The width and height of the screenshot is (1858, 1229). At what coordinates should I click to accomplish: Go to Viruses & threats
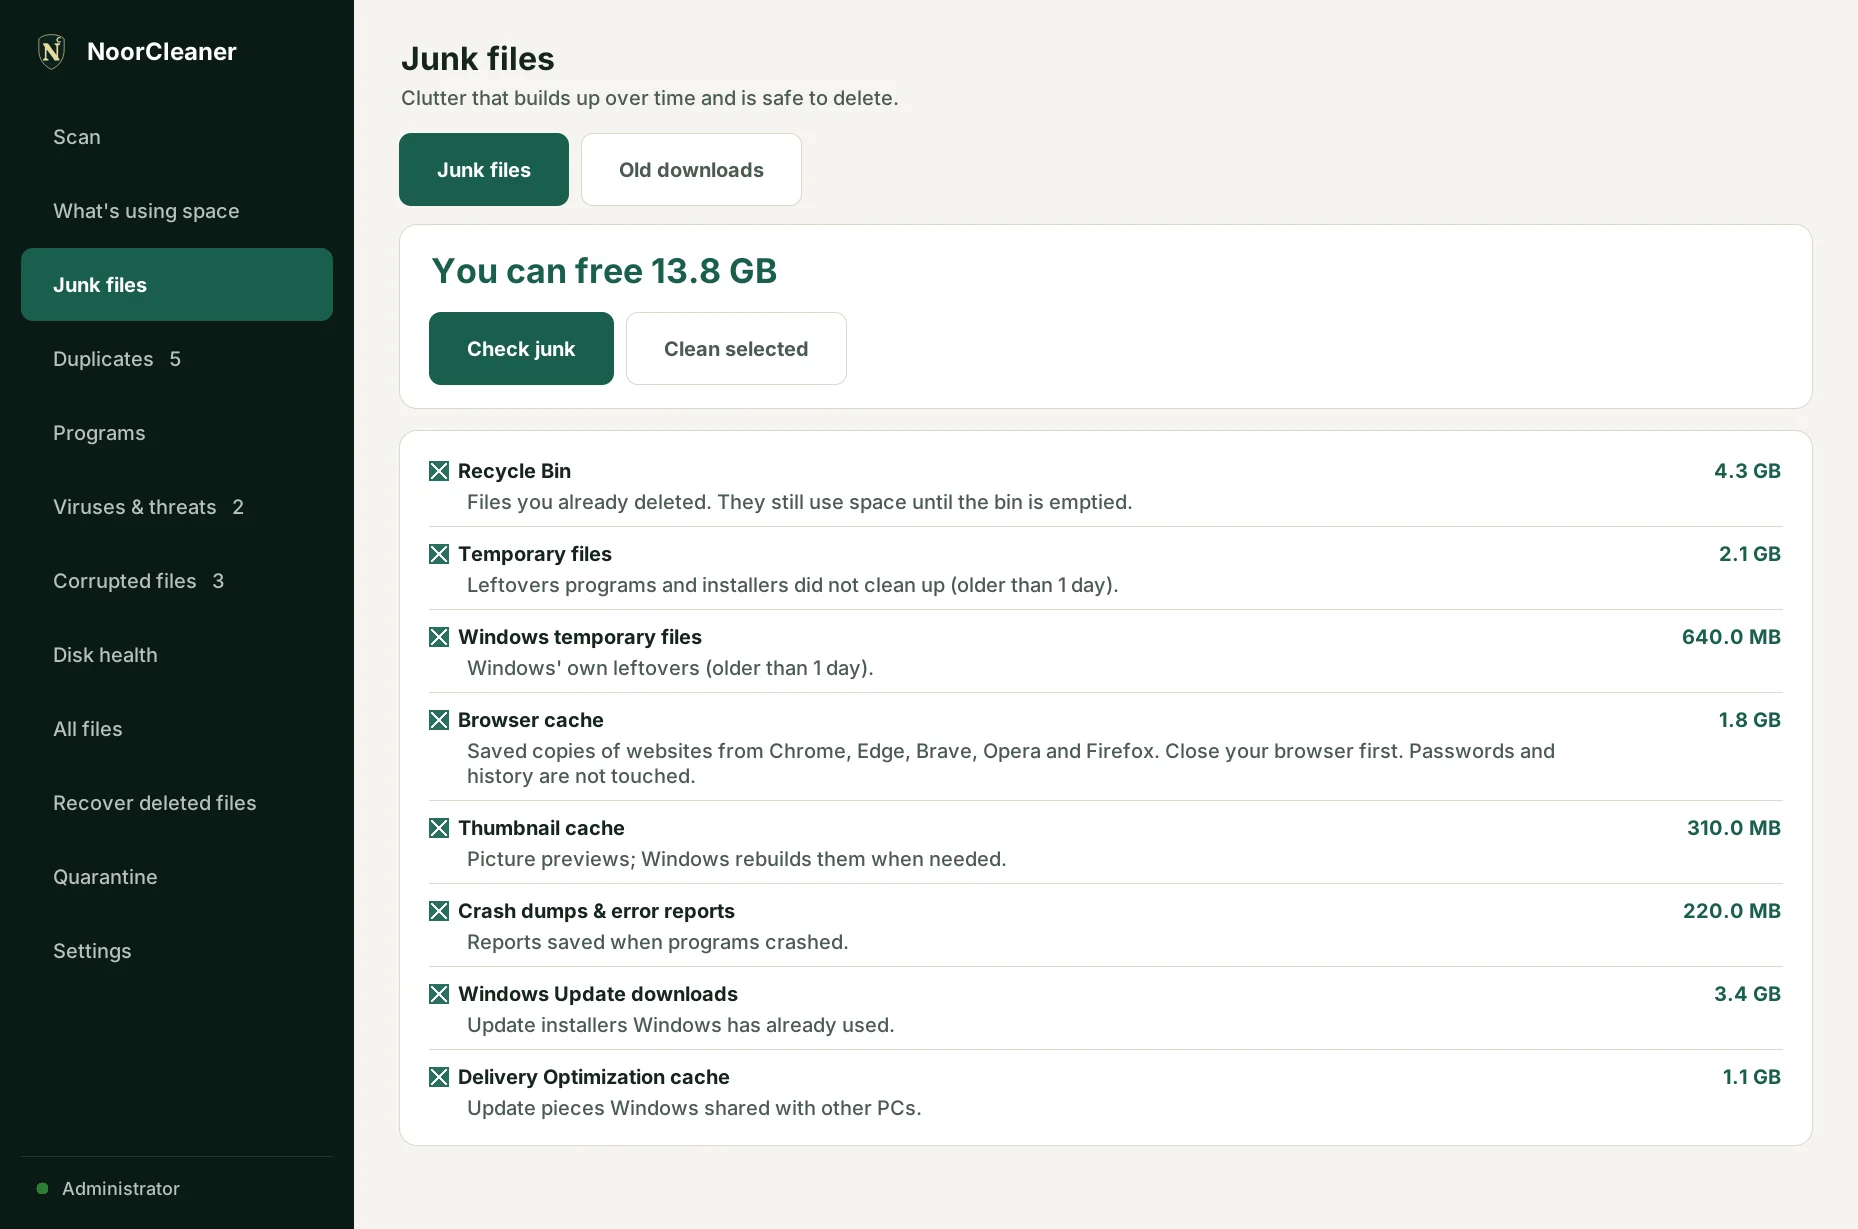(x=177, y=507)
